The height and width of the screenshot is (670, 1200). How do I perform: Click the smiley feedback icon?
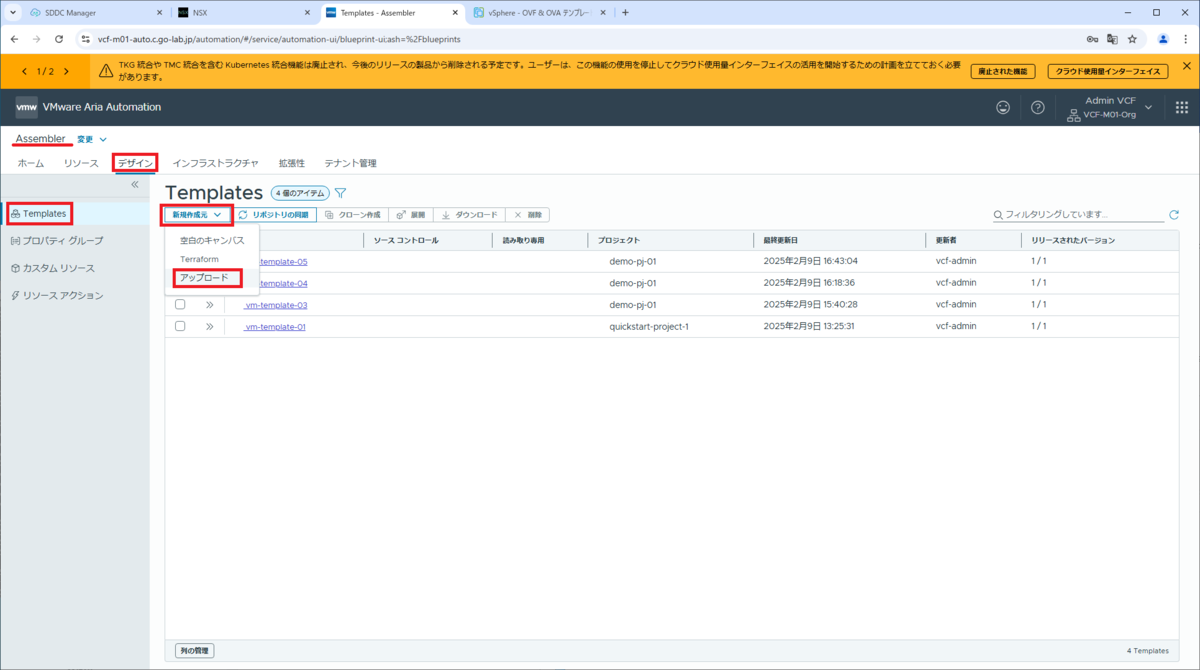pos(1003,107)
